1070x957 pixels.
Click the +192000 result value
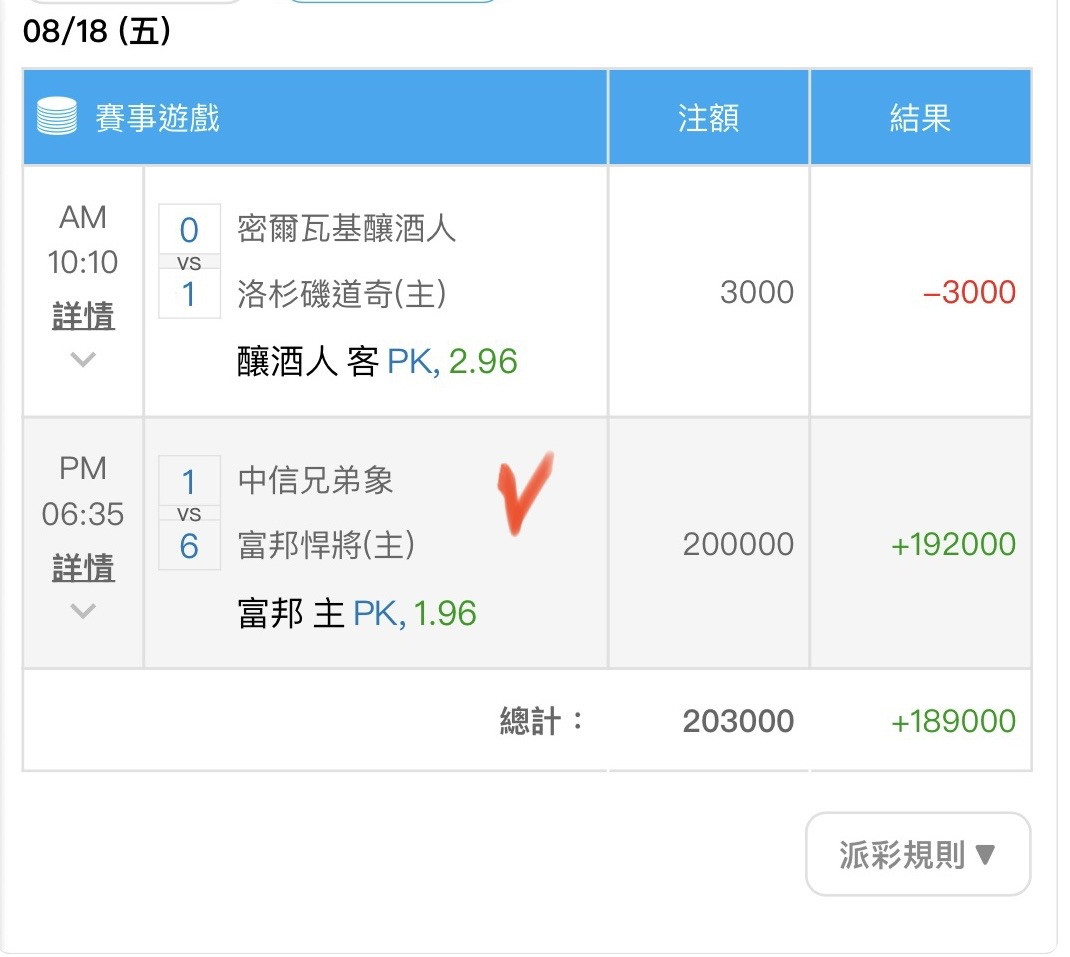click(x=953, y=544)
